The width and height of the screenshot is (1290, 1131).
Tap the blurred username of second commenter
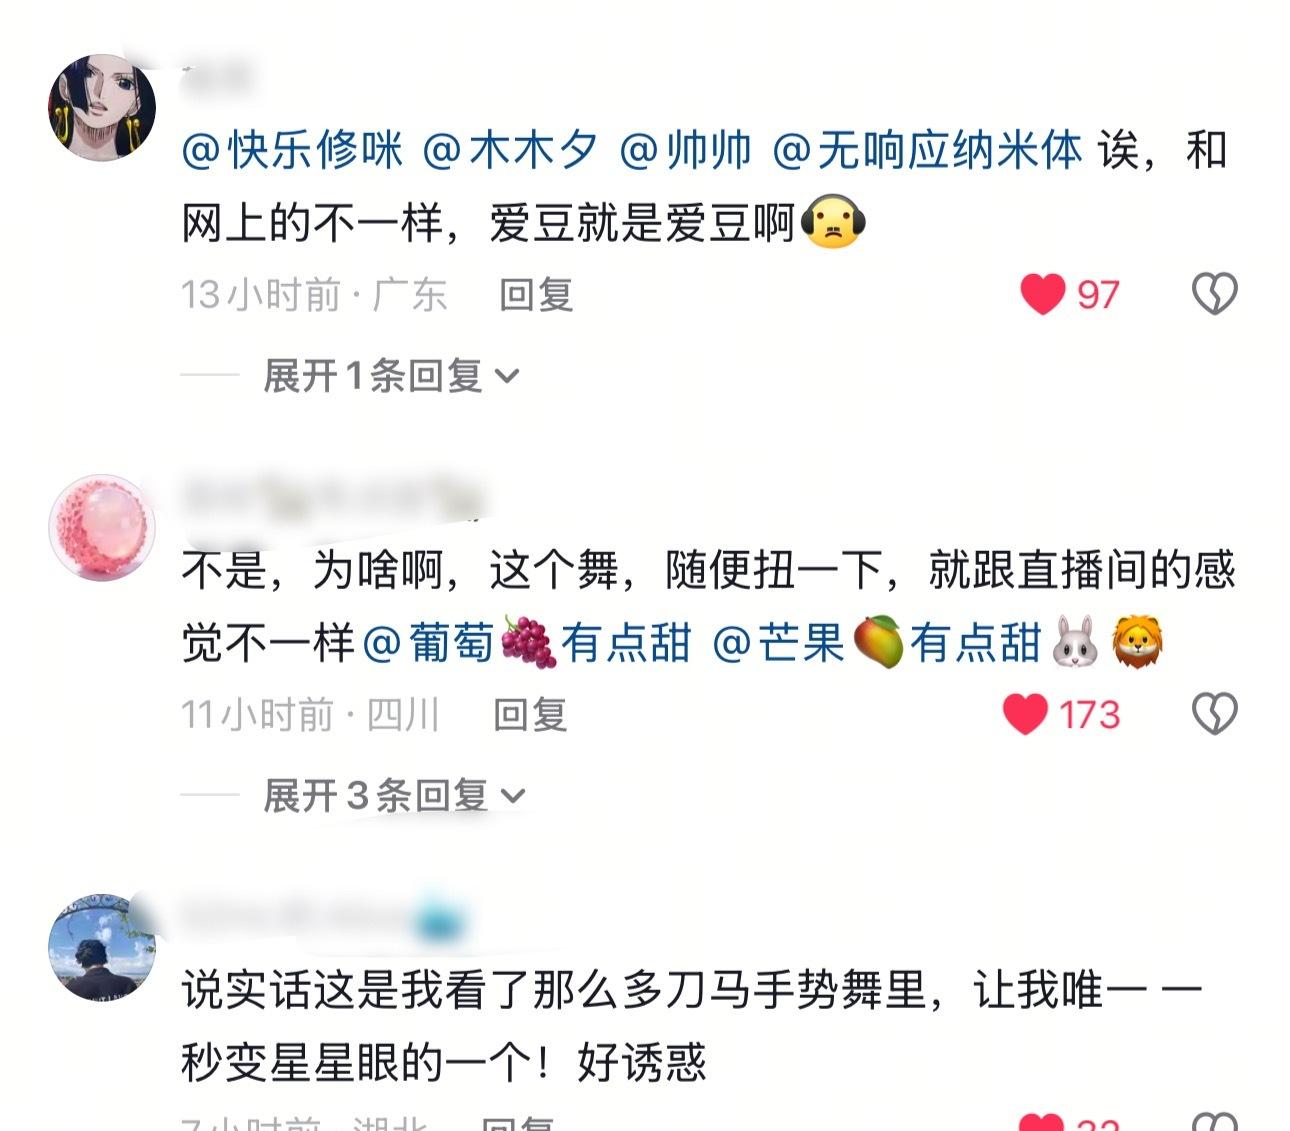pyautogui.click(x=332, y=496)
